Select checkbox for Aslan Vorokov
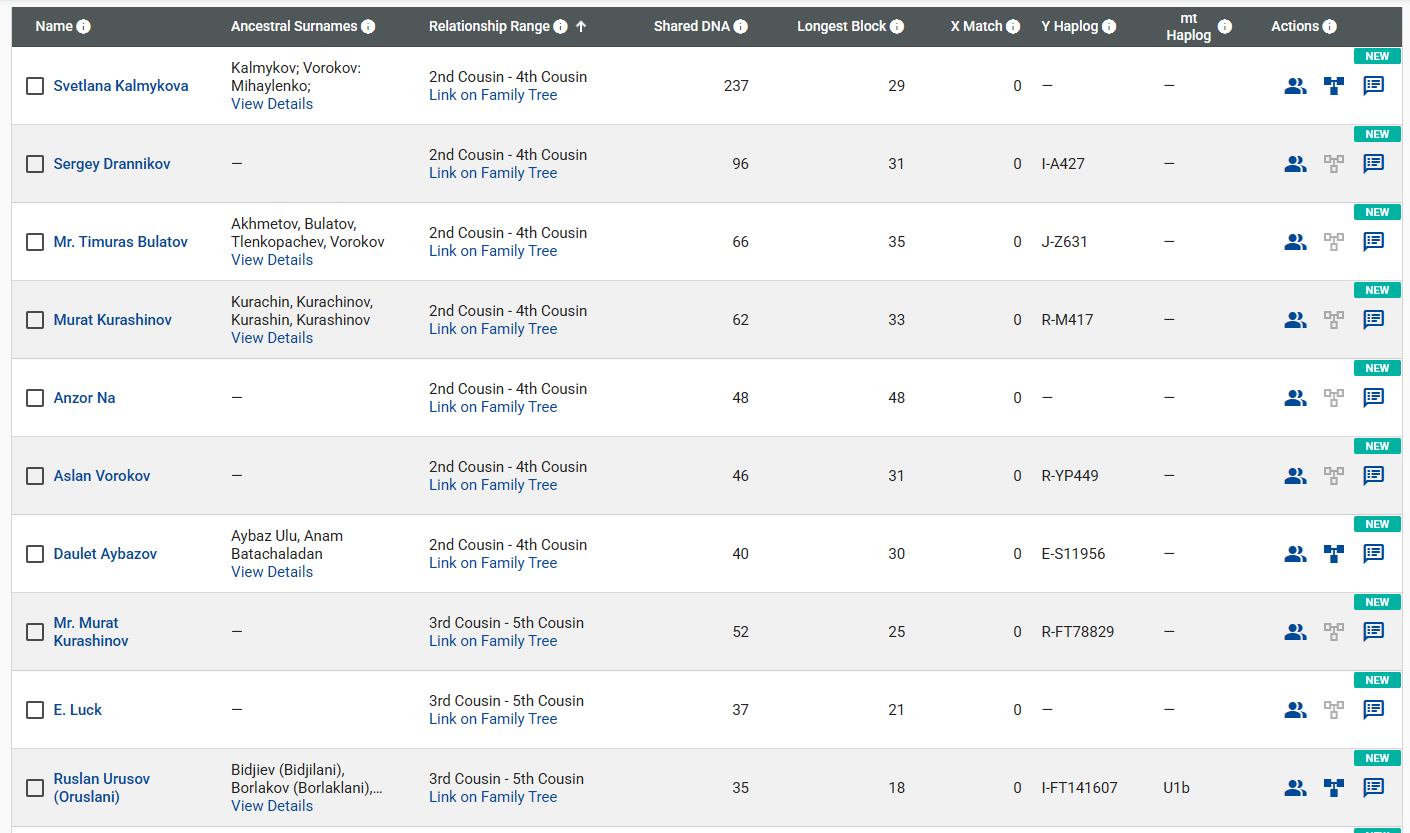This screenshot has width=1410, height=833. (x=35, y=476)
